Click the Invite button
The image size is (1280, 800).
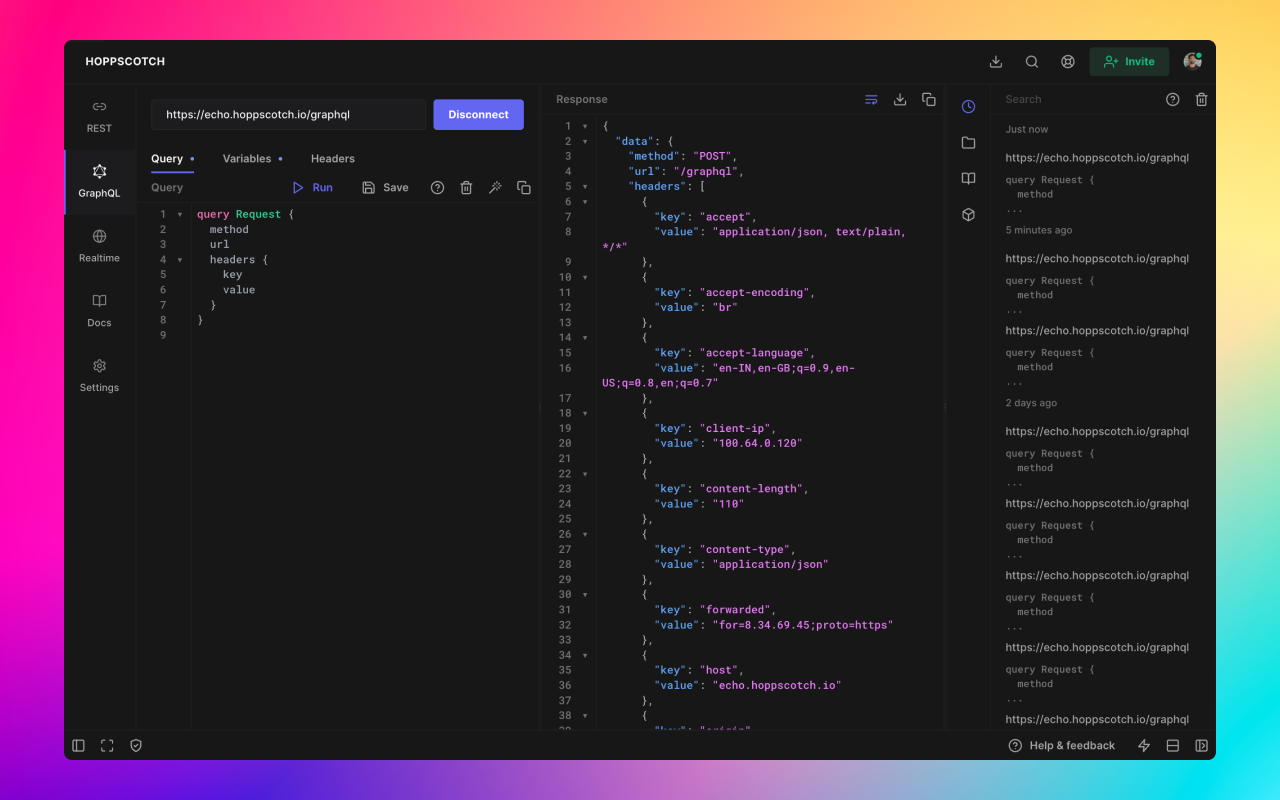(x=1129, y=62)
